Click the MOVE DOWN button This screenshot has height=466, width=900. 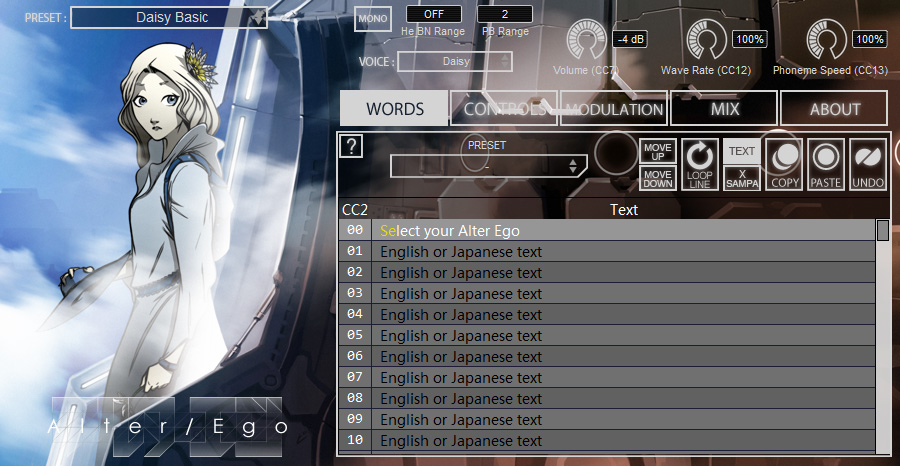[658, 178]
